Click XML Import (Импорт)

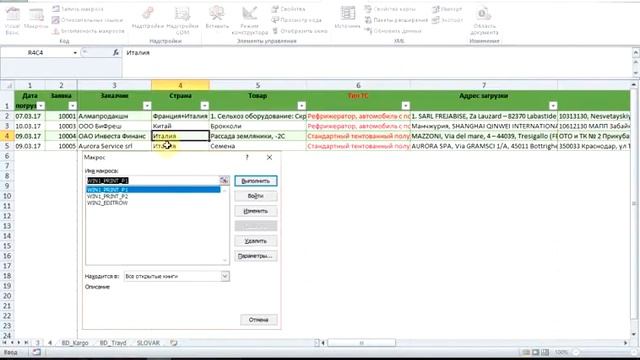(447, 9)
